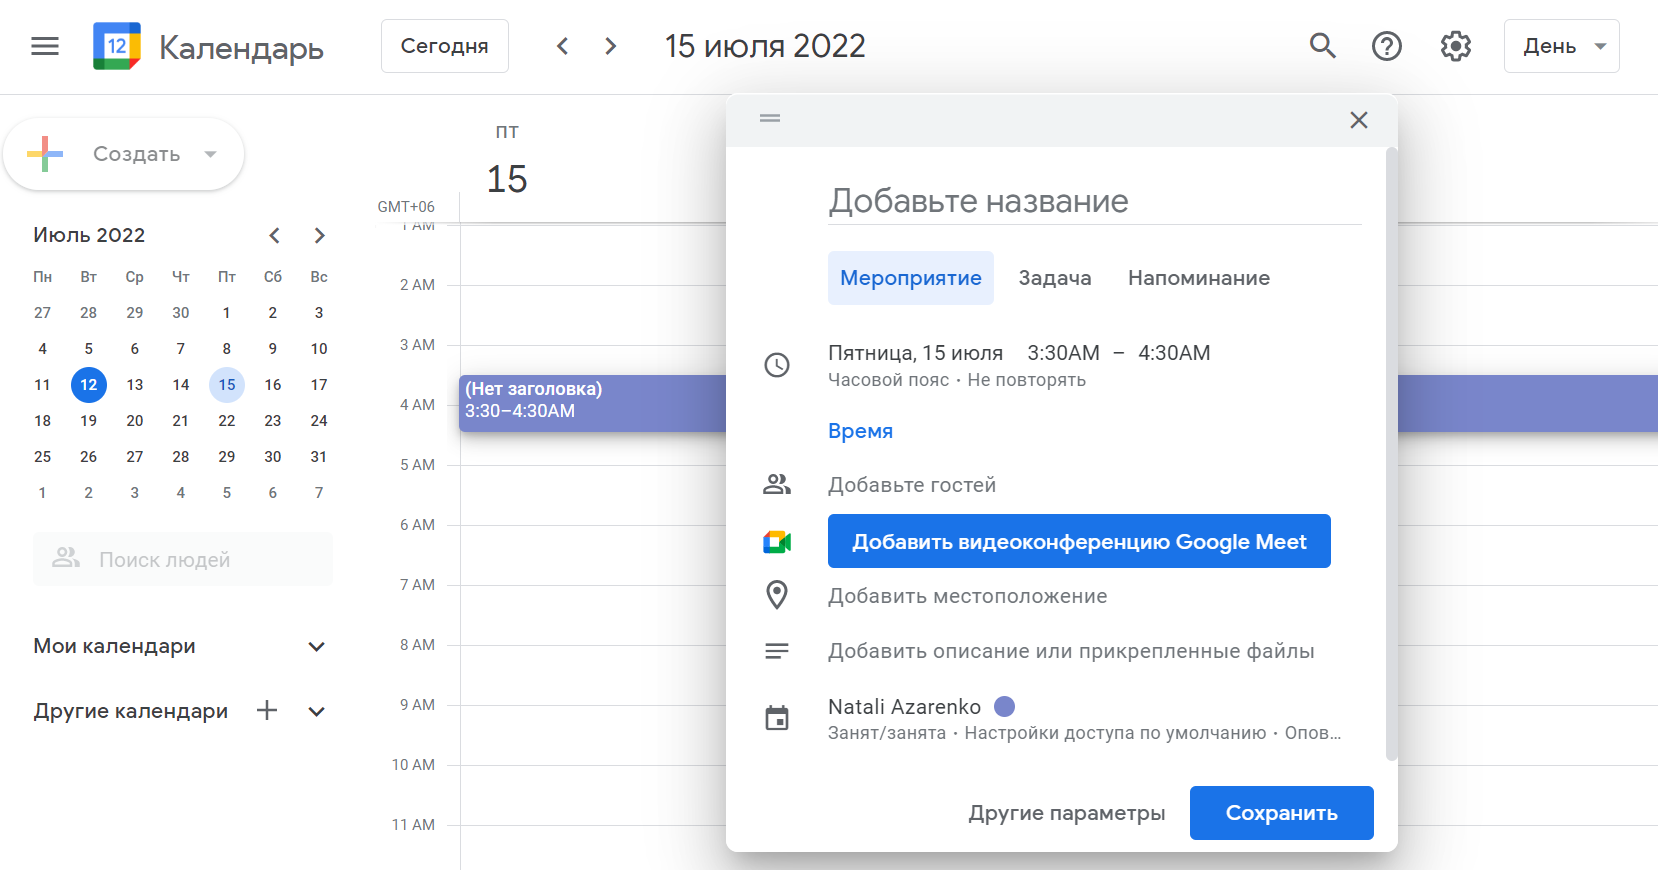This screenshot has height=870, width=1658.
Task: Select the Мероприятие tab
Action: coord(911,278)
